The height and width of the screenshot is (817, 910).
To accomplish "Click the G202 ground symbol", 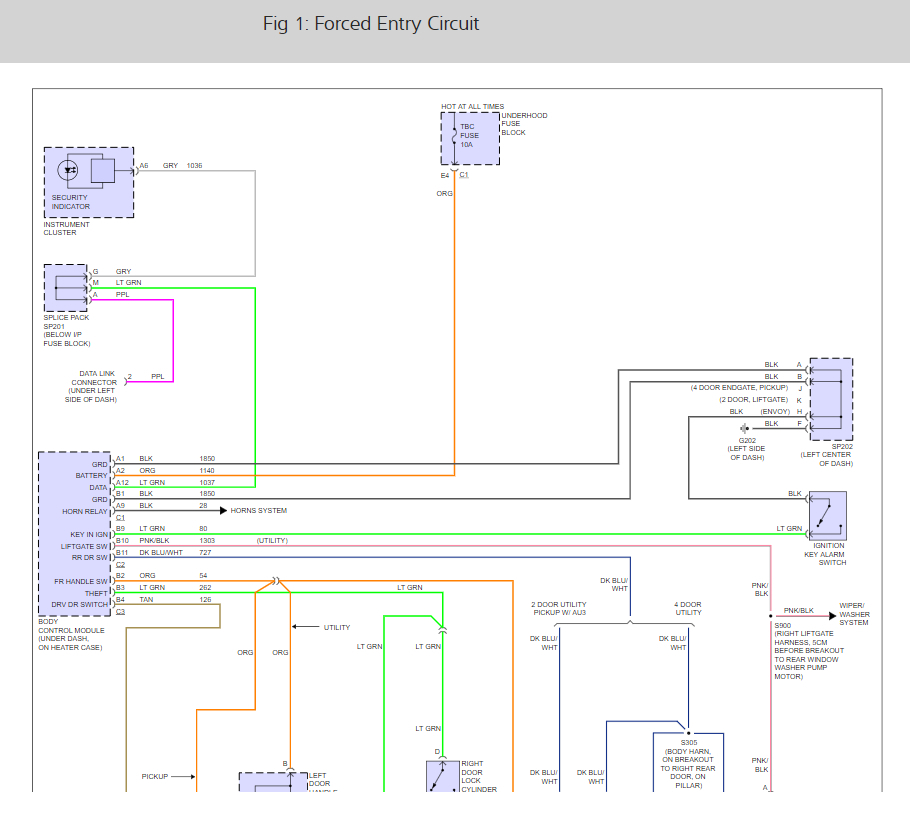I will tap(744, 428).
